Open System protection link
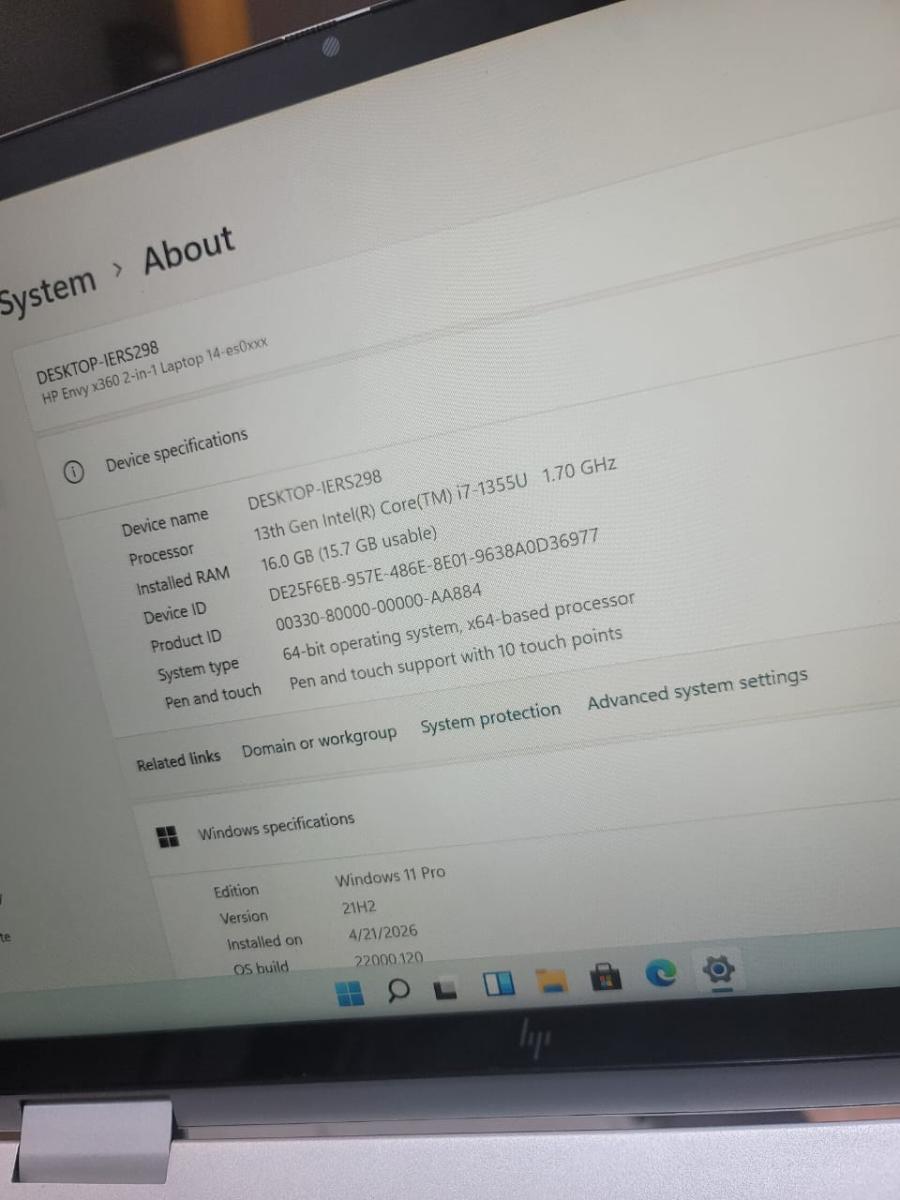 (491, 718)
